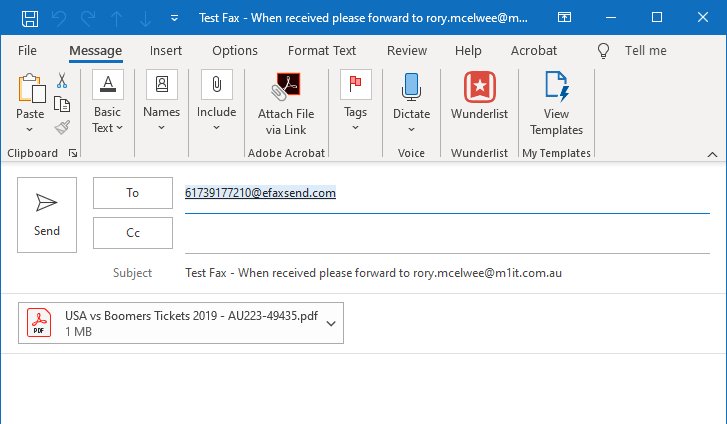Close the Test Fax message window
The height and width of the screenshot is (424, 727).
click(703, 18)
